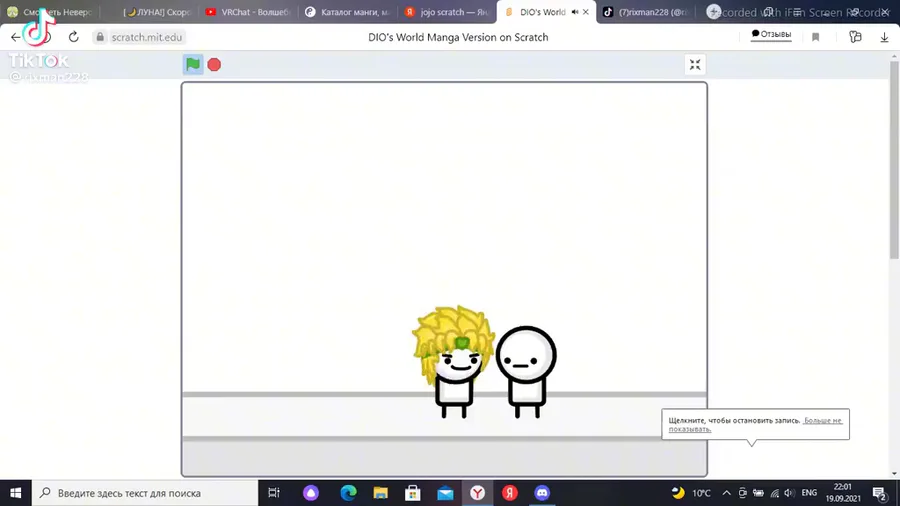
Task: Change ENG input language indicator
Action: (809, 493)
